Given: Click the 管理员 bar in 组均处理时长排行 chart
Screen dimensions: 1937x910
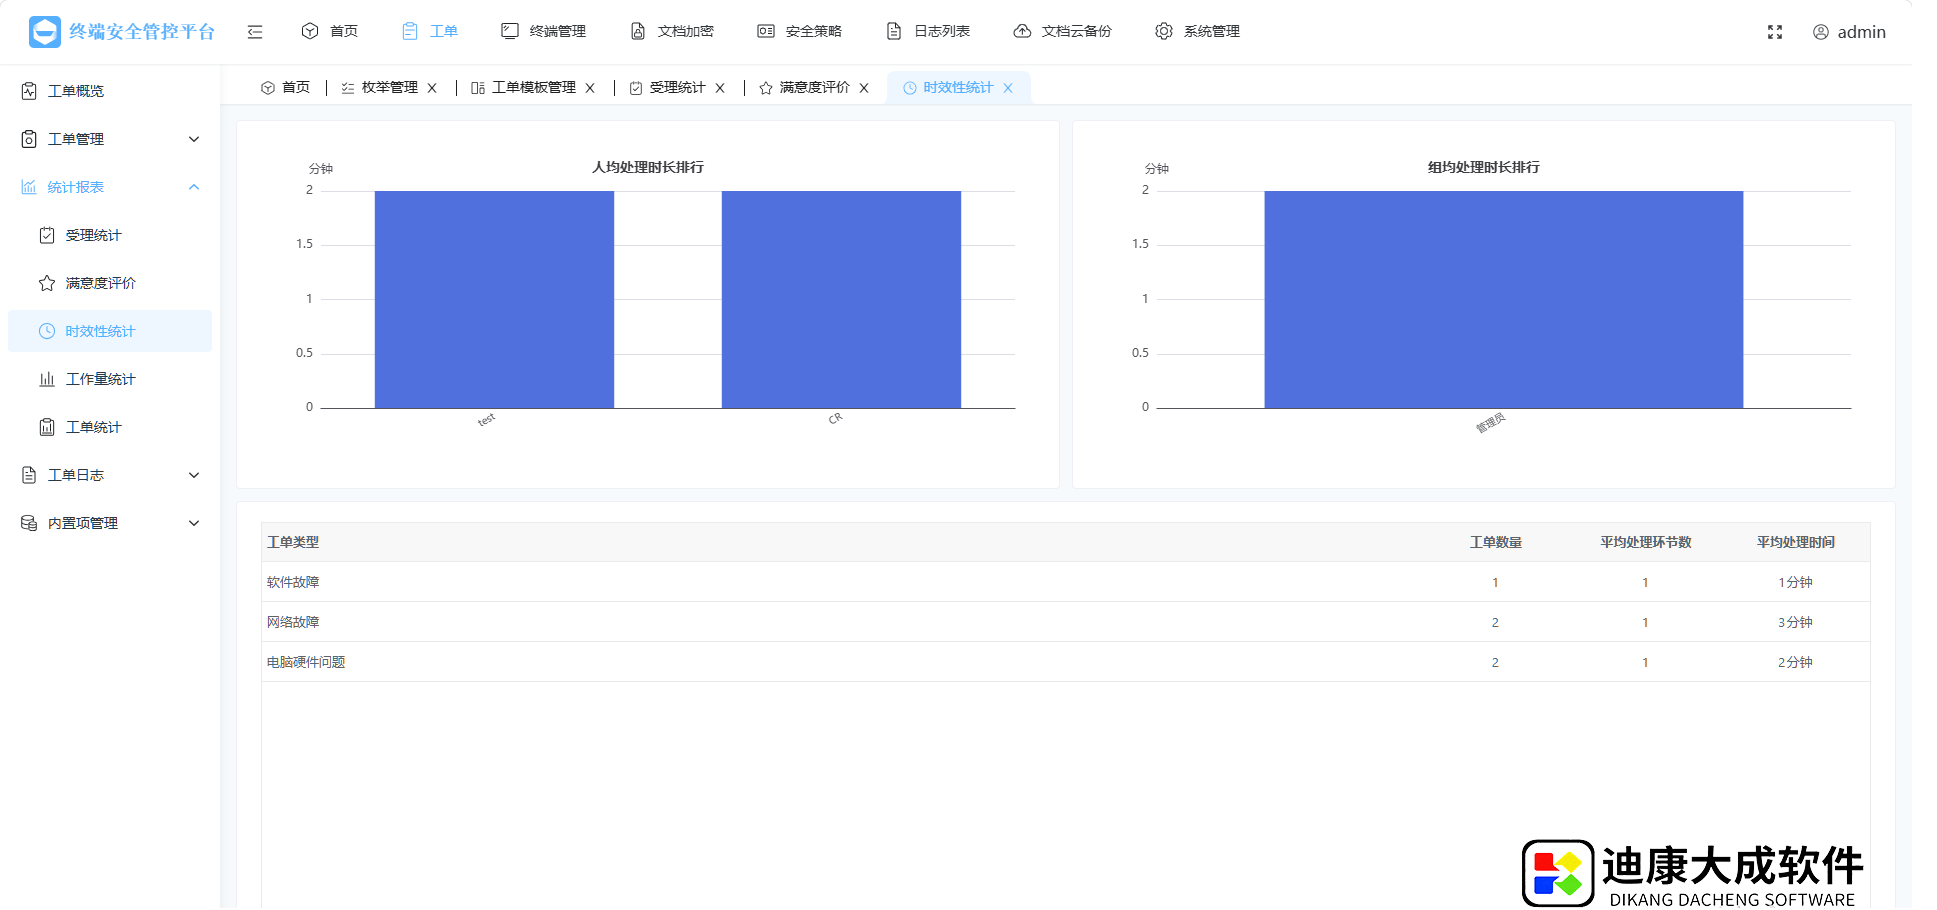Looking at the screenshot, I should tap(1504, 299).
